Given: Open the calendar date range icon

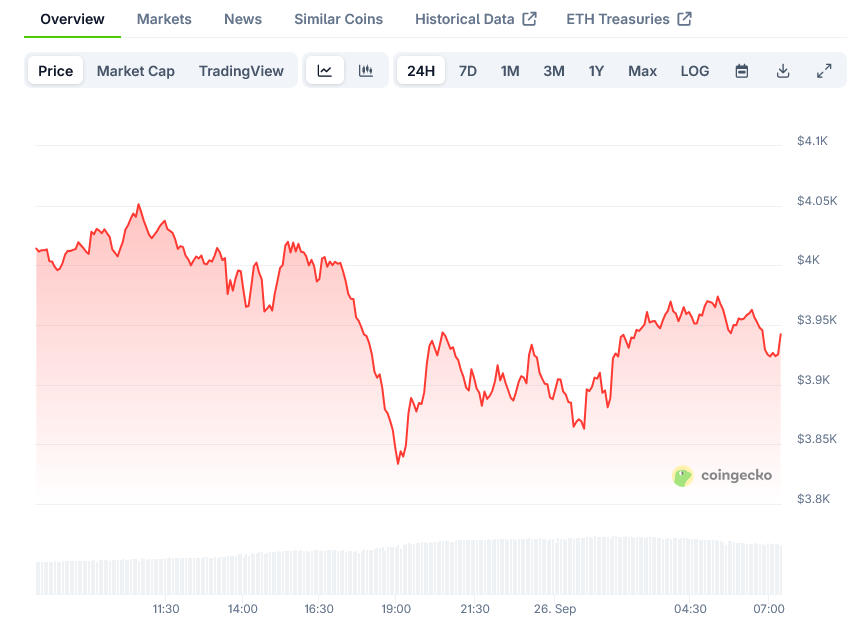Looking at the screenshot, I should point(741,71).
